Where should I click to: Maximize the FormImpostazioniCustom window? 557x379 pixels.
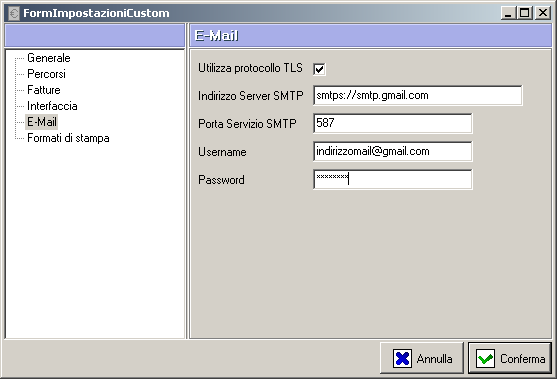point(524,13)
